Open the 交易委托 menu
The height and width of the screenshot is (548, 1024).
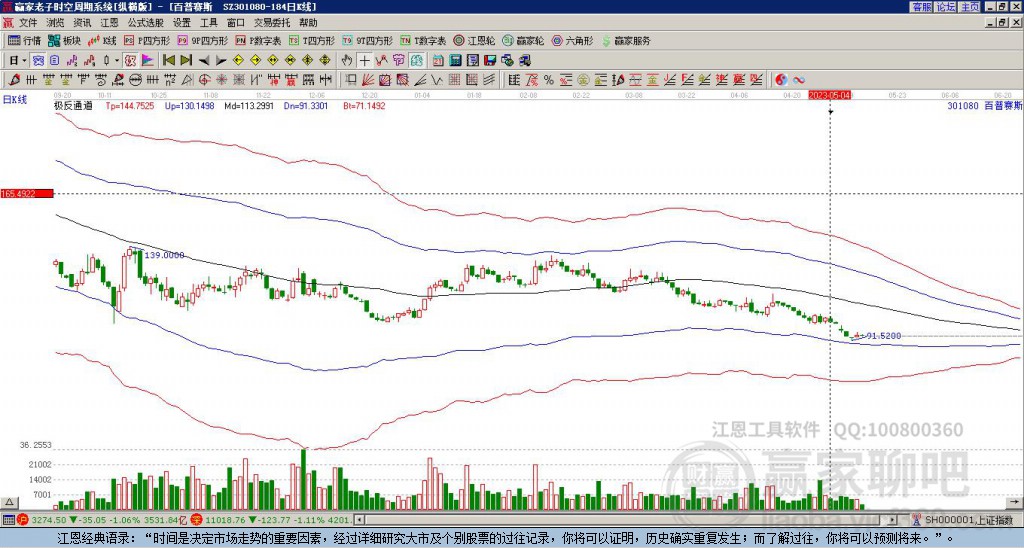tap(272, 23)
